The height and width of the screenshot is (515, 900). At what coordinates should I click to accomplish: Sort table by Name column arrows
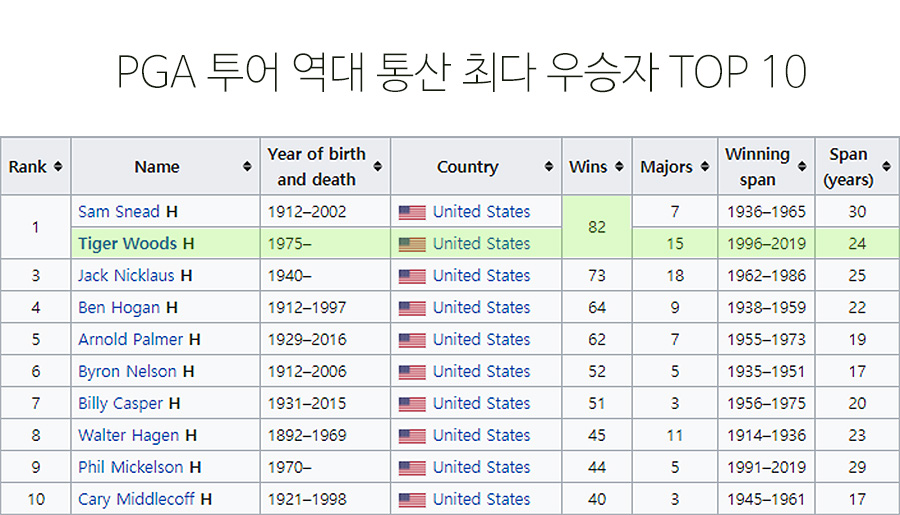click(247, 166)
